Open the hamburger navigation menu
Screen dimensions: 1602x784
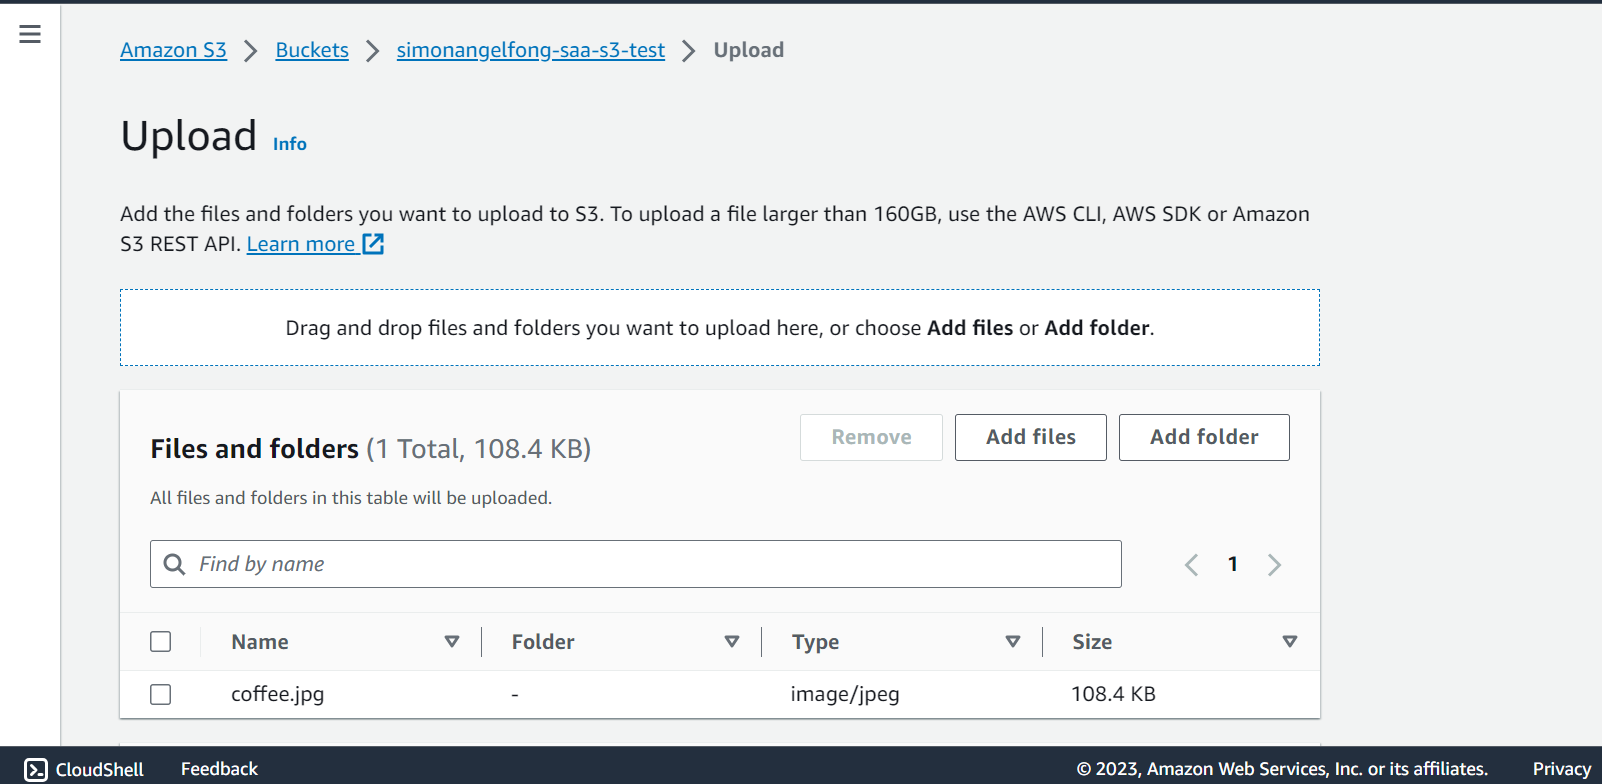click(x=30, y=34)
